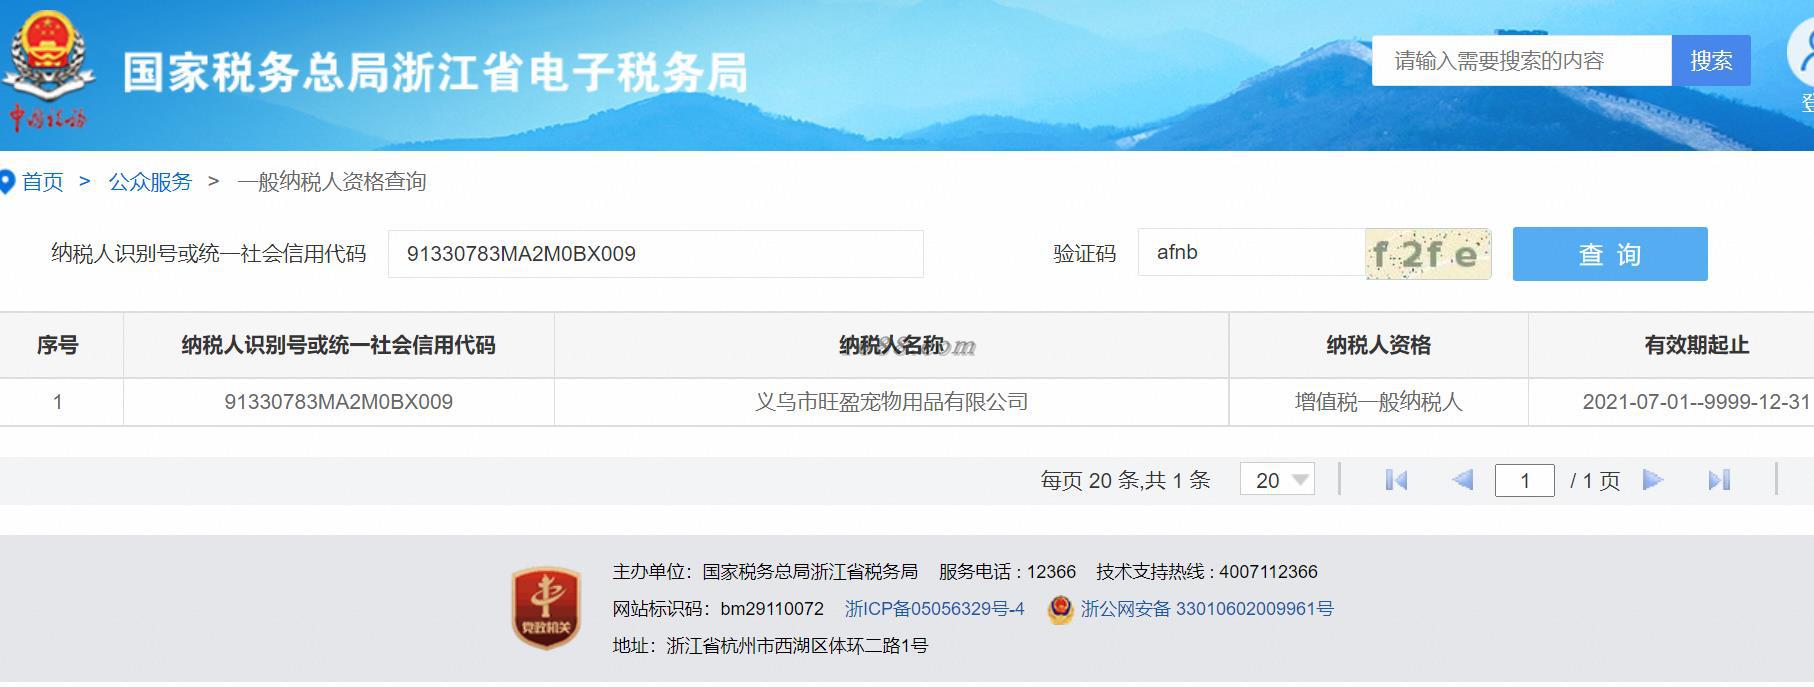Click the 纳税人名称 column header

(x=892, y=345)
